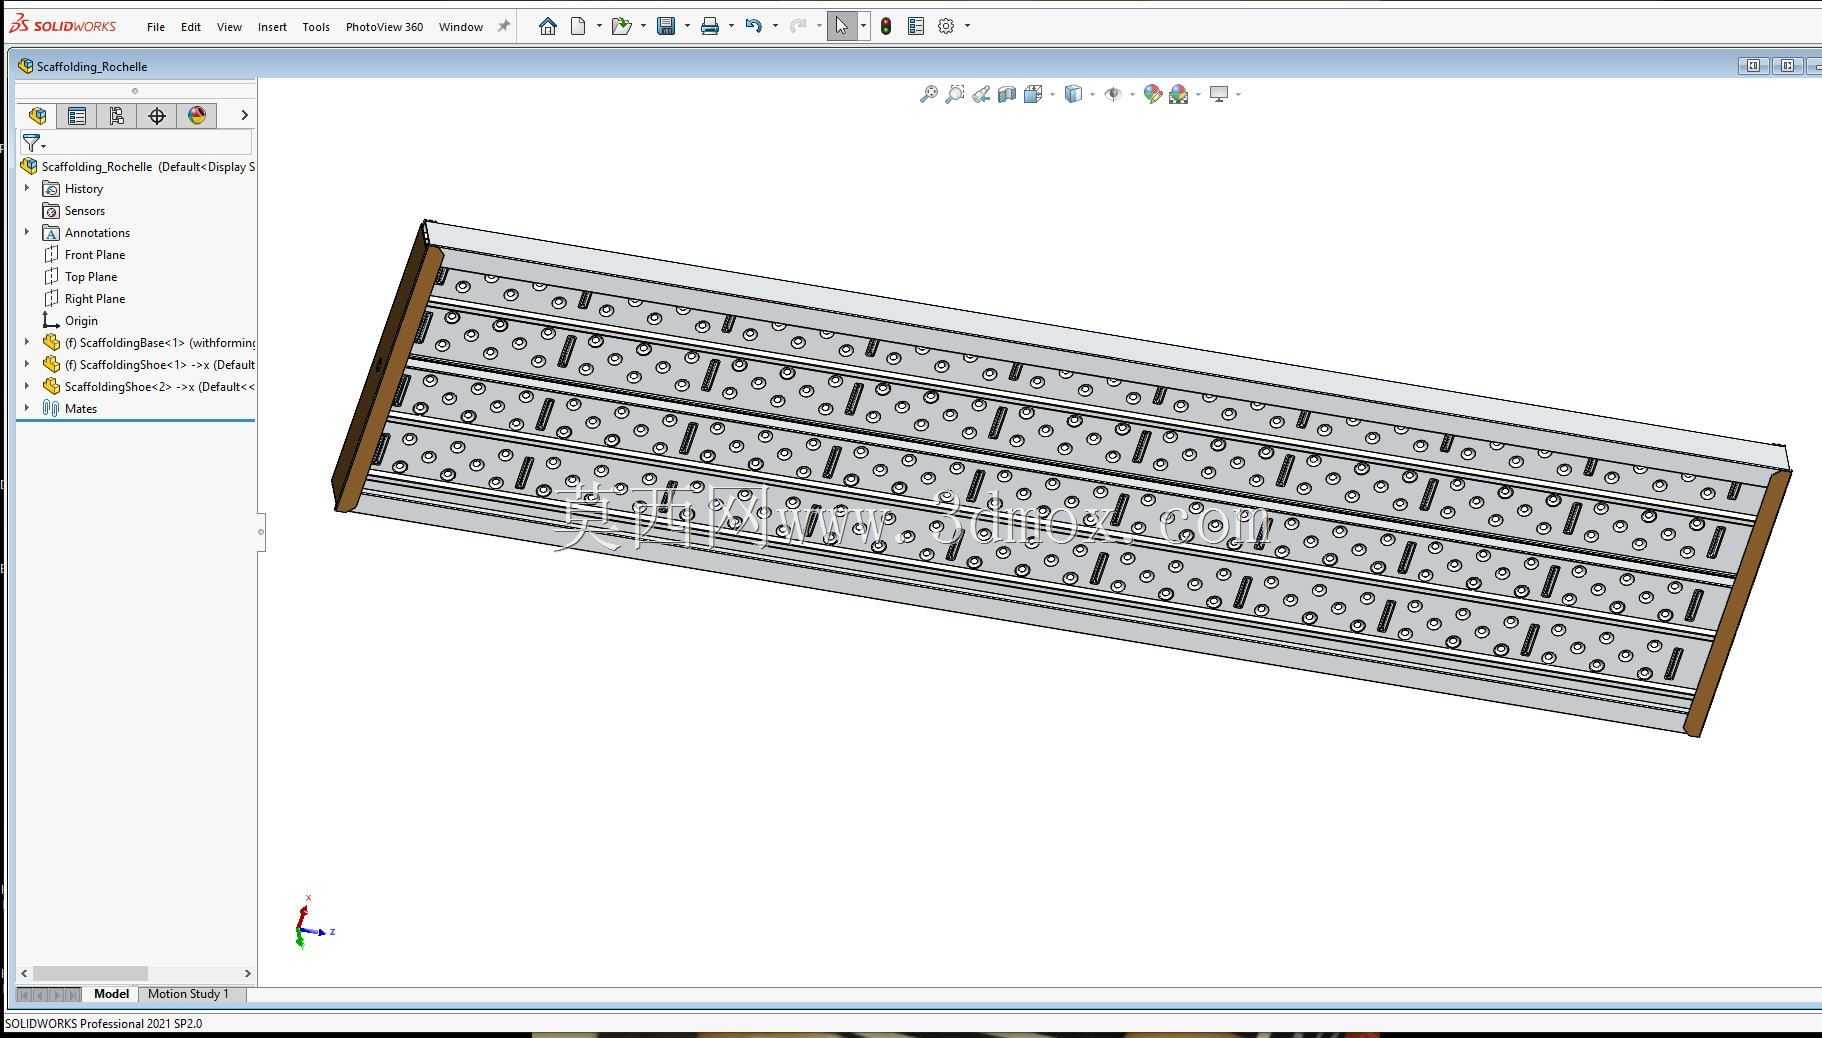This screenshot has width=1822, height=1038.
Task: Open the PhotoView 360 menu
Action: pyautogui.click(x=384, y=27)
